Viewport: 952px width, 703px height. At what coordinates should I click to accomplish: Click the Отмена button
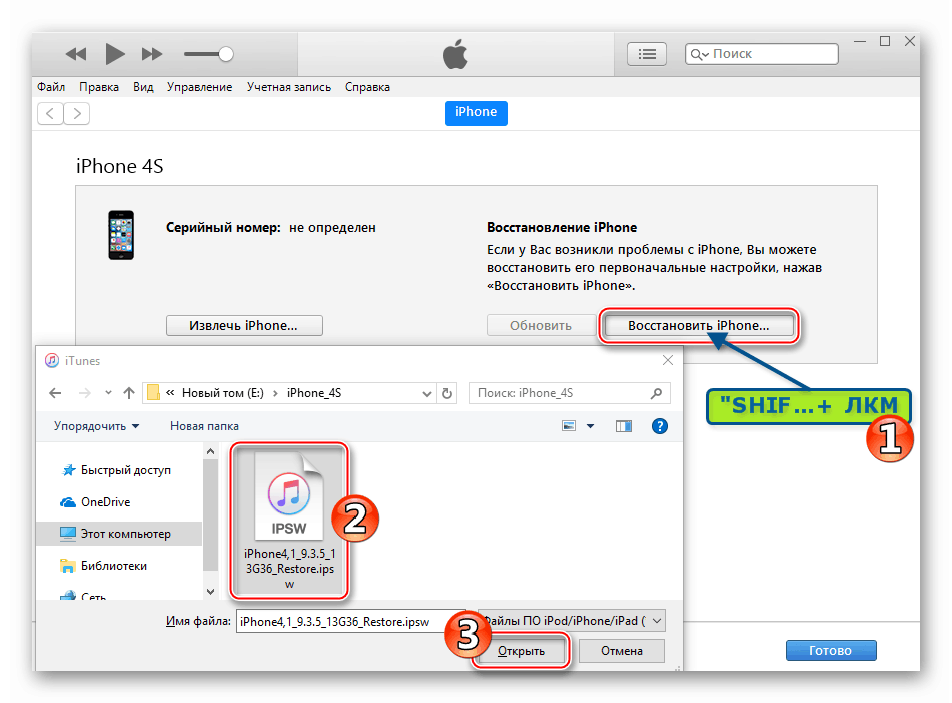(x=622, y=651)
